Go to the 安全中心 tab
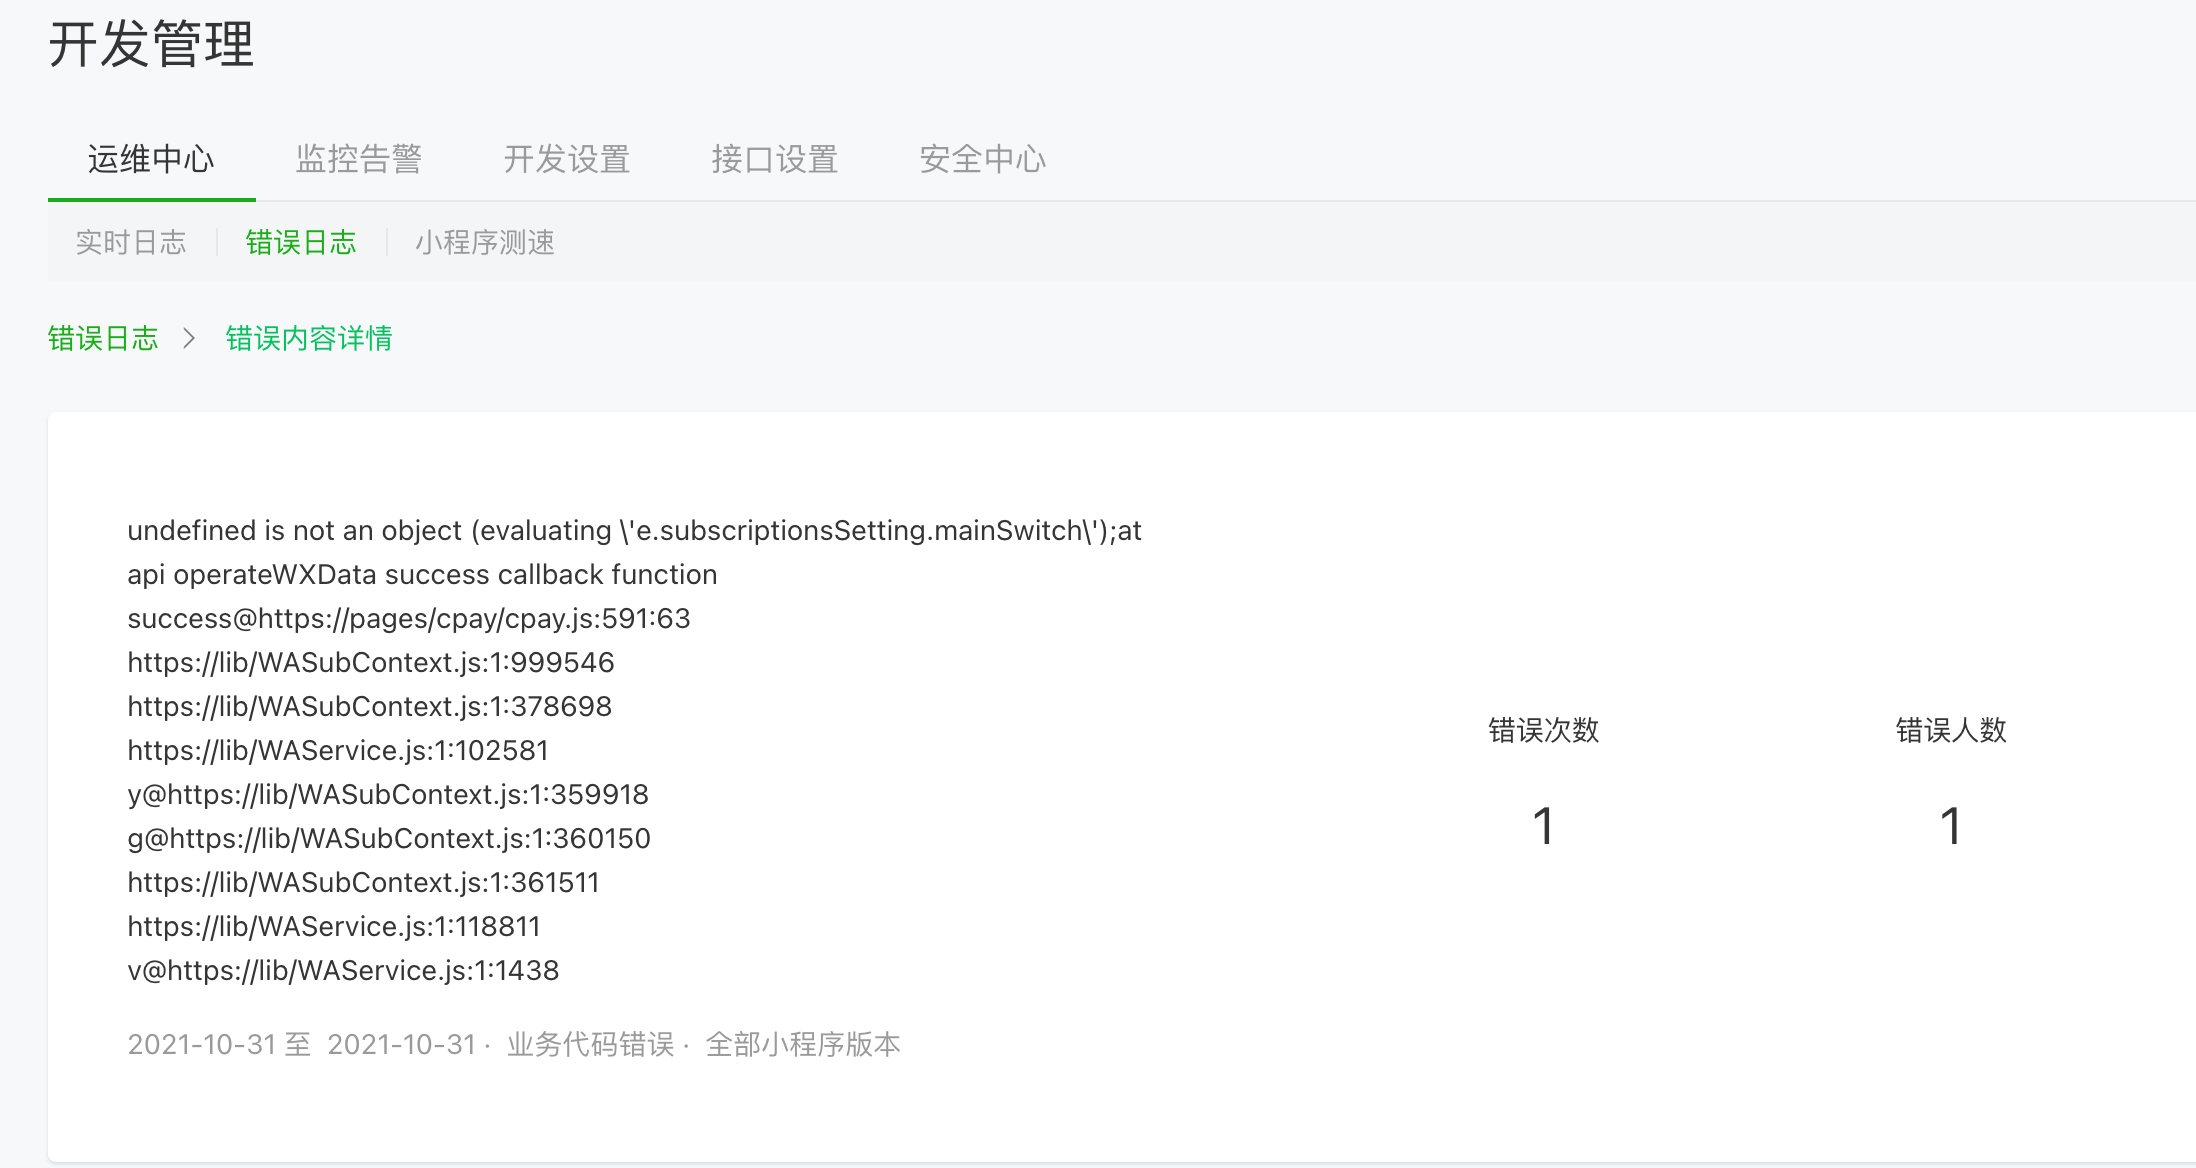 coord(983,160)
